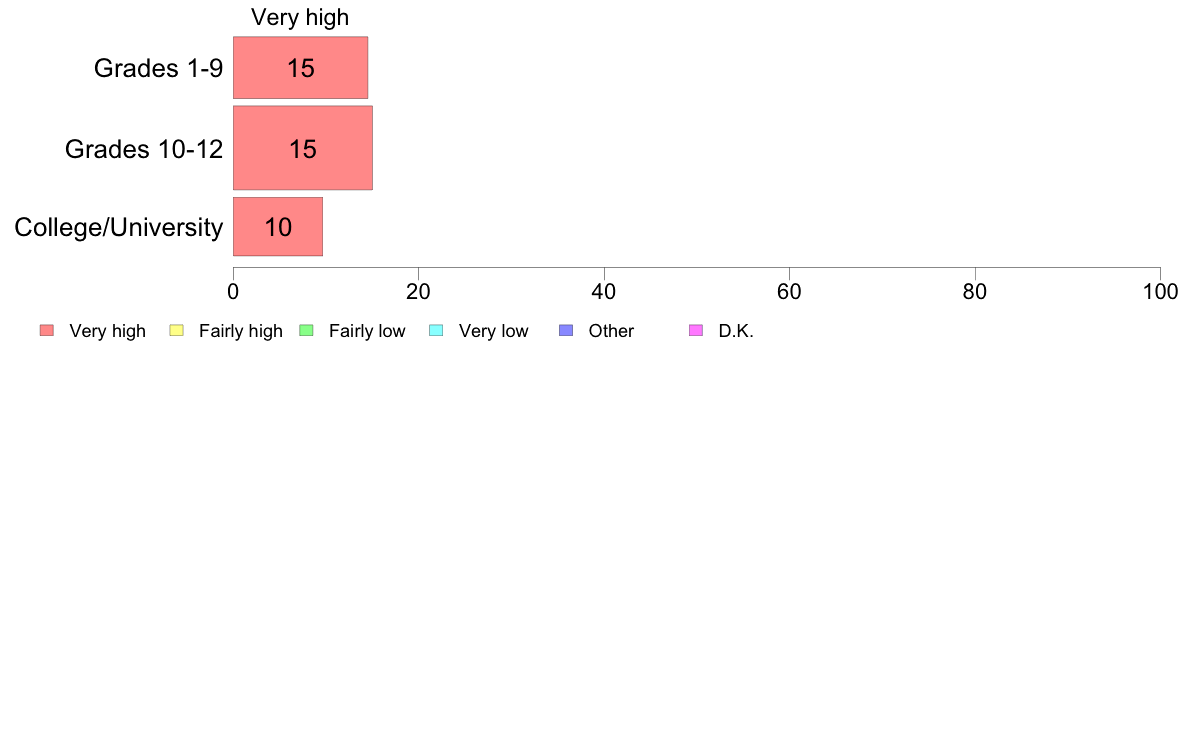Click the Fairly high yellow legend swatch
Image resolution: width=1188 pixels, height=736 pixels.
177,330
